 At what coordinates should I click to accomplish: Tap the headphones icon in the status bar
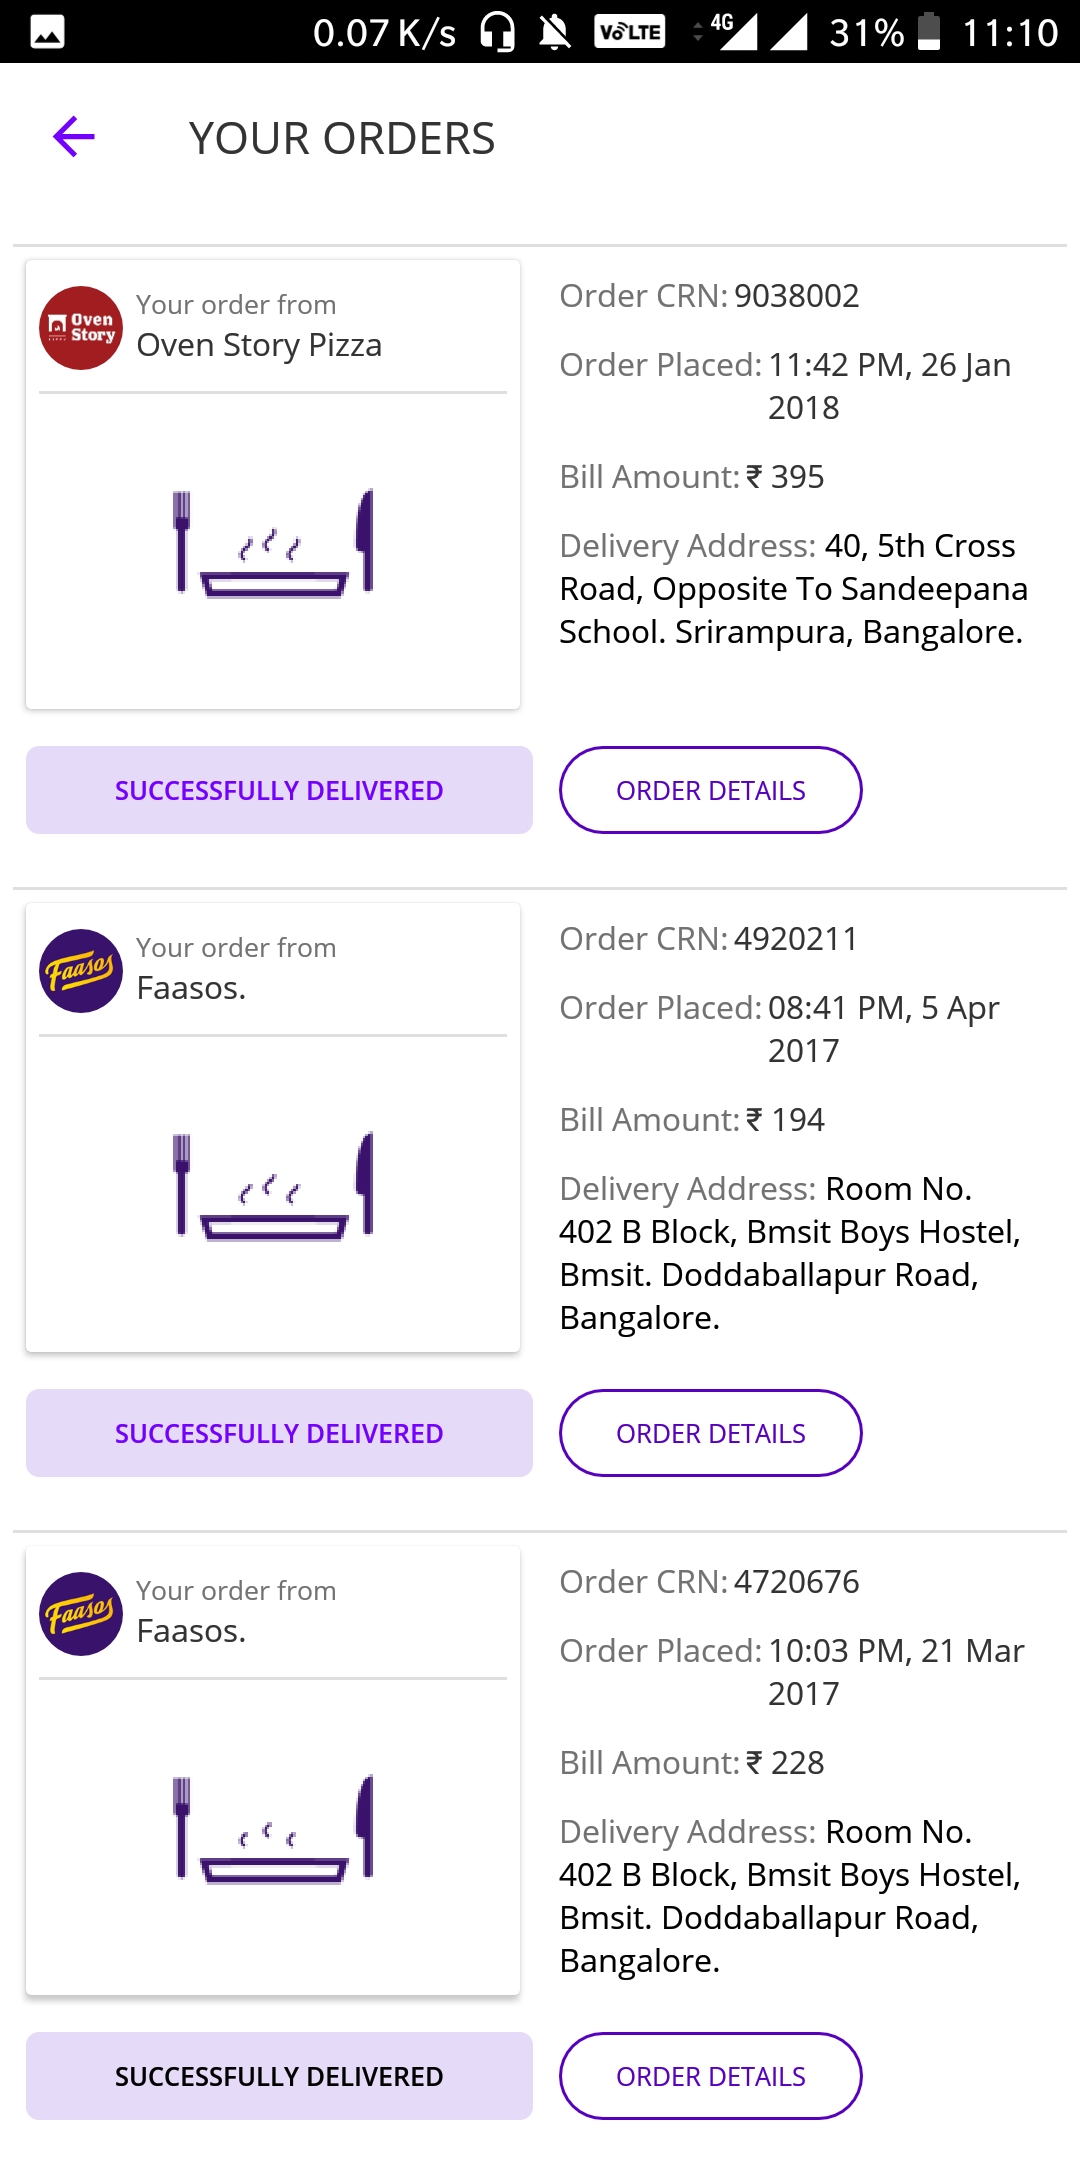click(x=497, y=32)
